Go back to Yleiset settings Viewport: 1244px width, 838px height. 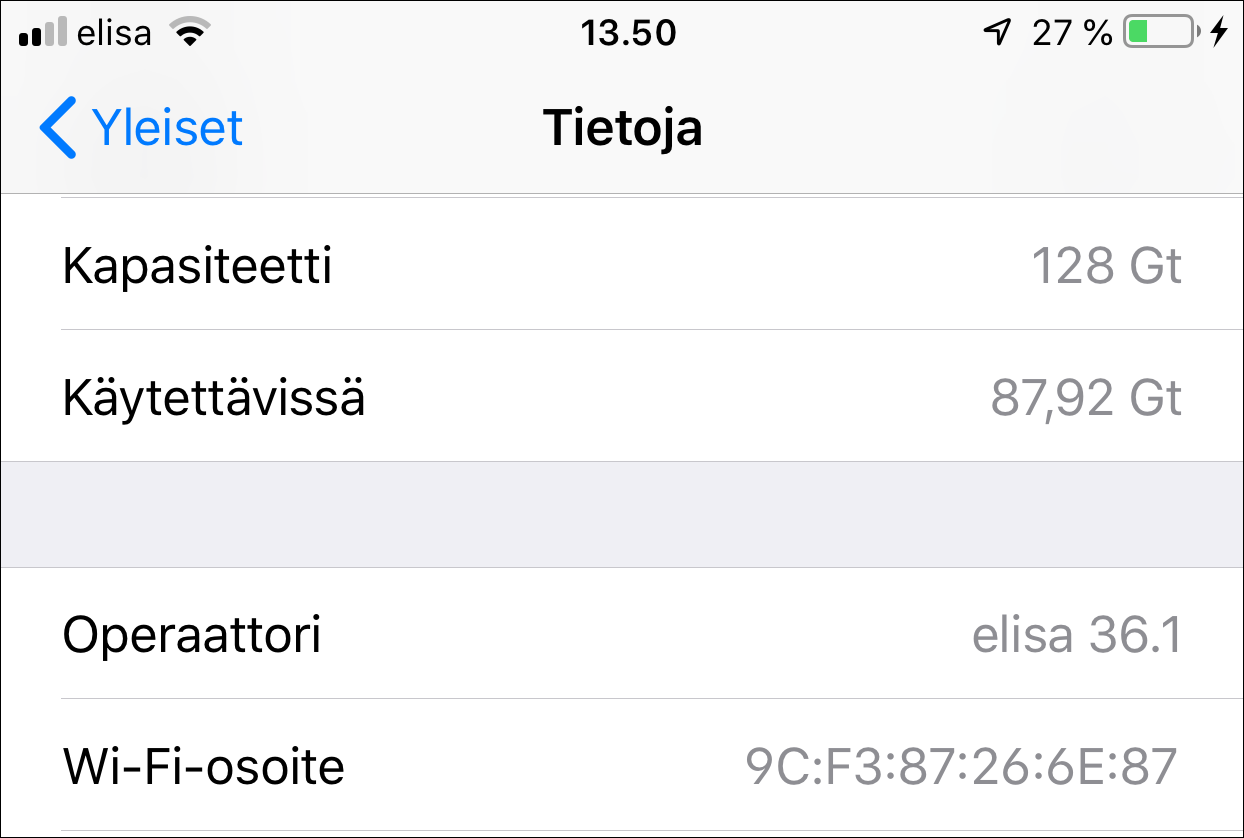pyautogui.click(x=140, y=127)
